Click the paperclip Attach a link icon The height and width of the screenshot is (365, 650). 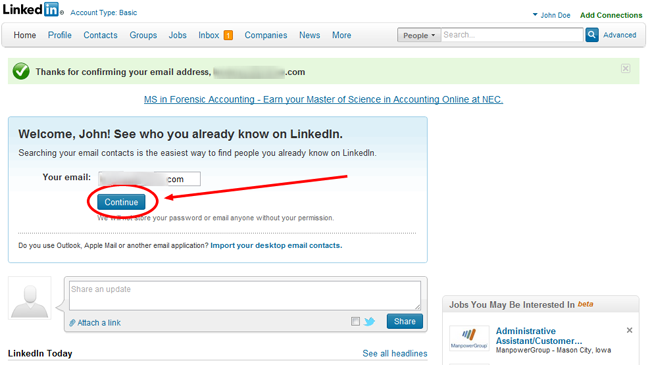[x=72, y=323]
